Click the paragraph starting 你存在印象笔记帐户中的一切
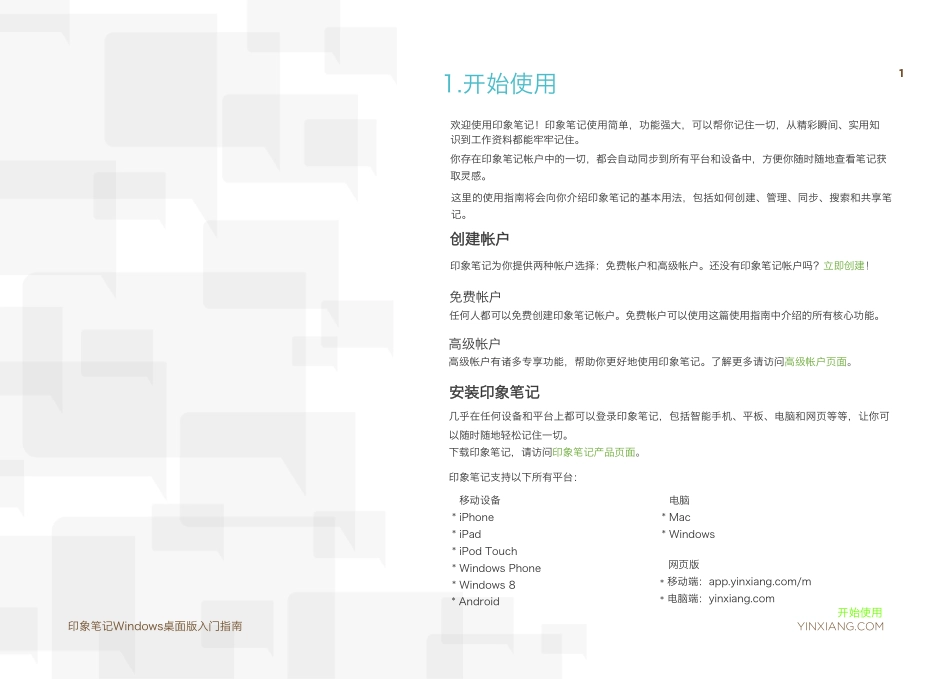Image resolution: width=950 pixels, height=679 pixels. pyautogui.click(x=668, y=167)
